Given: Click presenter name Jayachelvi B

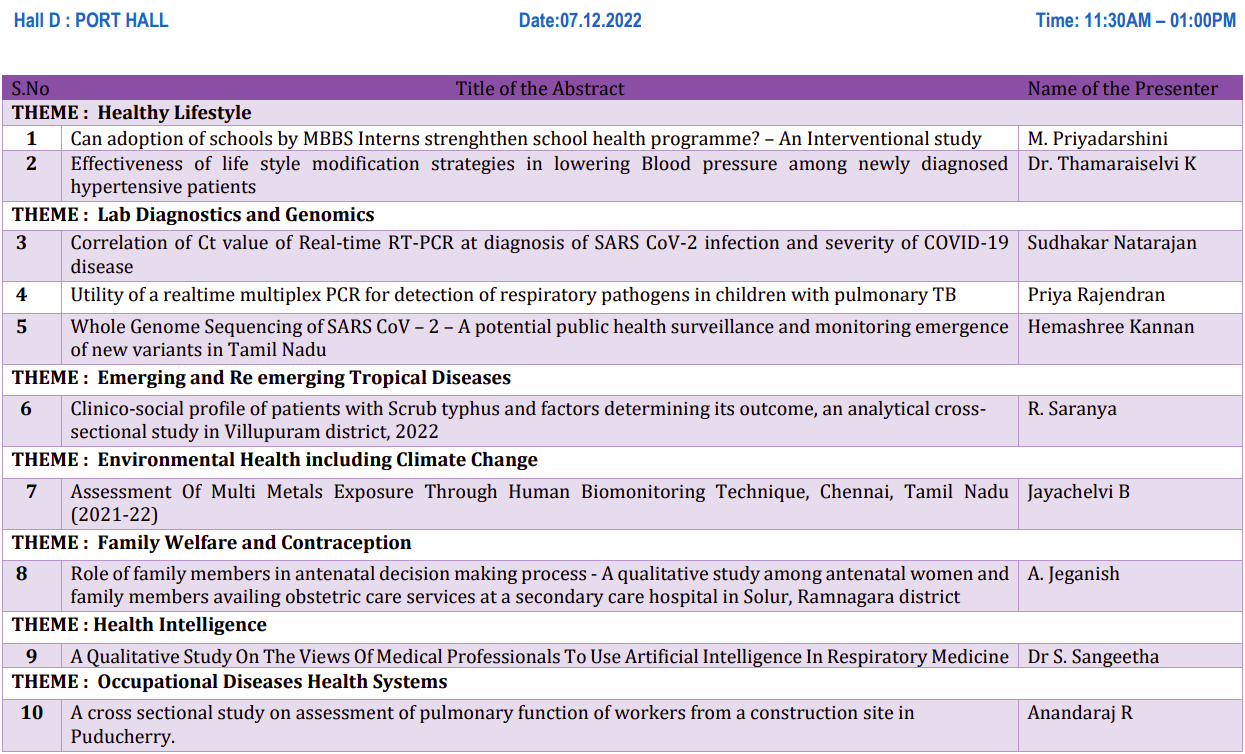Looking at the screenshot, I should click(1078, 492).
